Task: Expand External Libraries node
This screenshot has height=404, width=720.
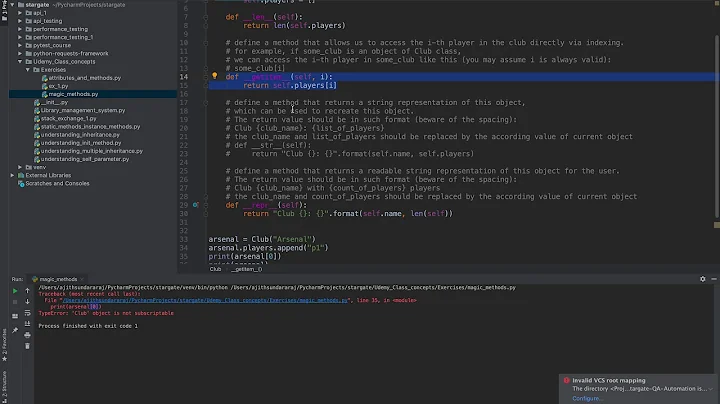Action: pyautogui.click(x=12, y=175)
